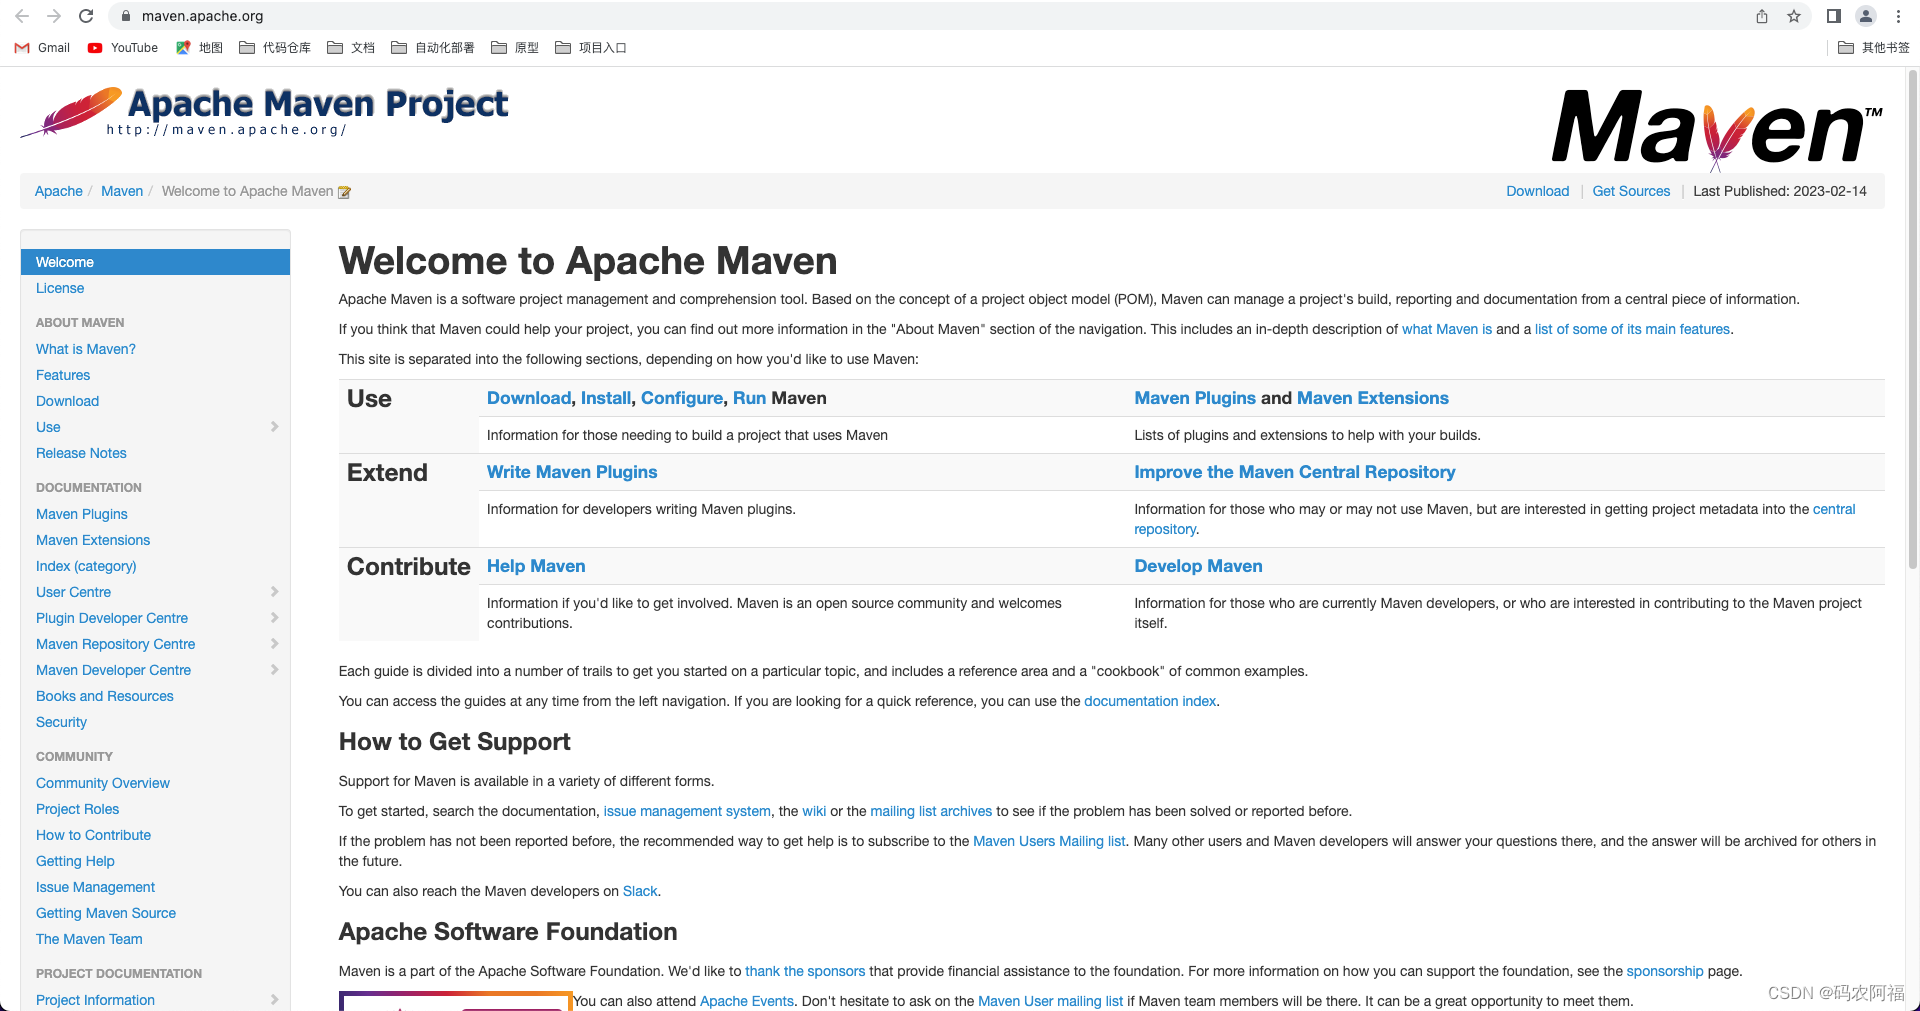The width and height of the screenshot is (1920, 1011).
Task: Open the 原型 bookmark folder
Action: [515, 48]
